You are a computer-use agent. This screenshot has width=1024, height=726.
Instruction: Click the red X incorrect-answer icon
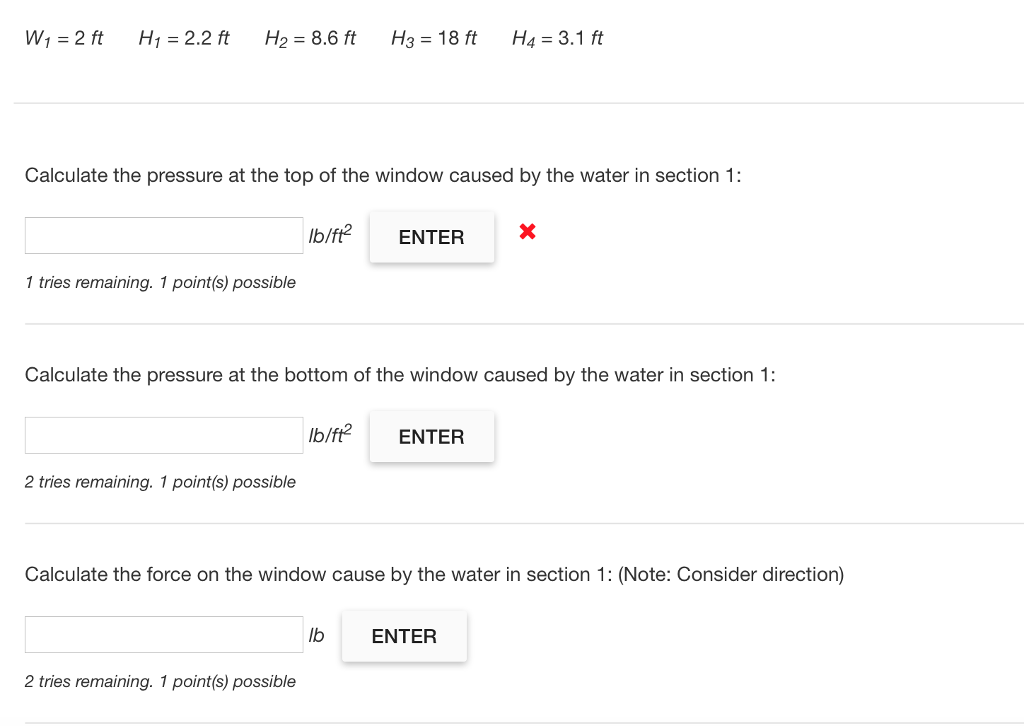tap(526, 232)
